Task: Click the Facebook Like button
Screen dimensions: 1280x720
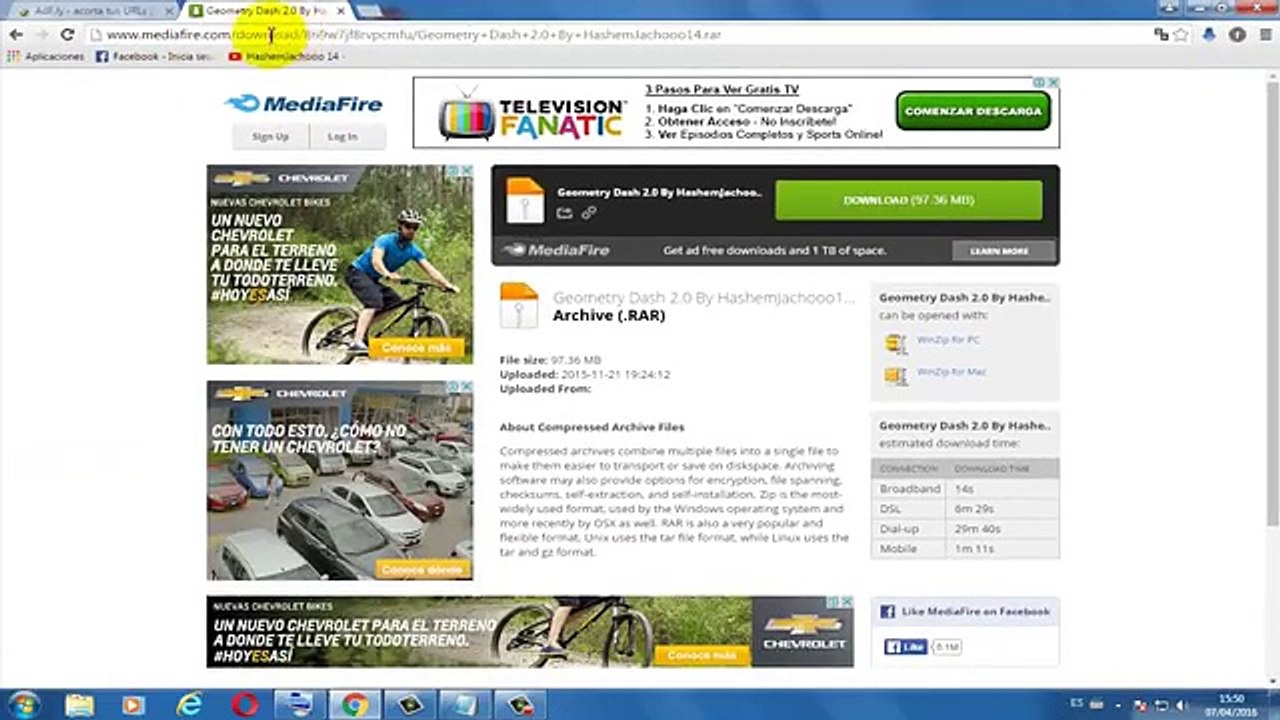Action: (x=906, y=647)
